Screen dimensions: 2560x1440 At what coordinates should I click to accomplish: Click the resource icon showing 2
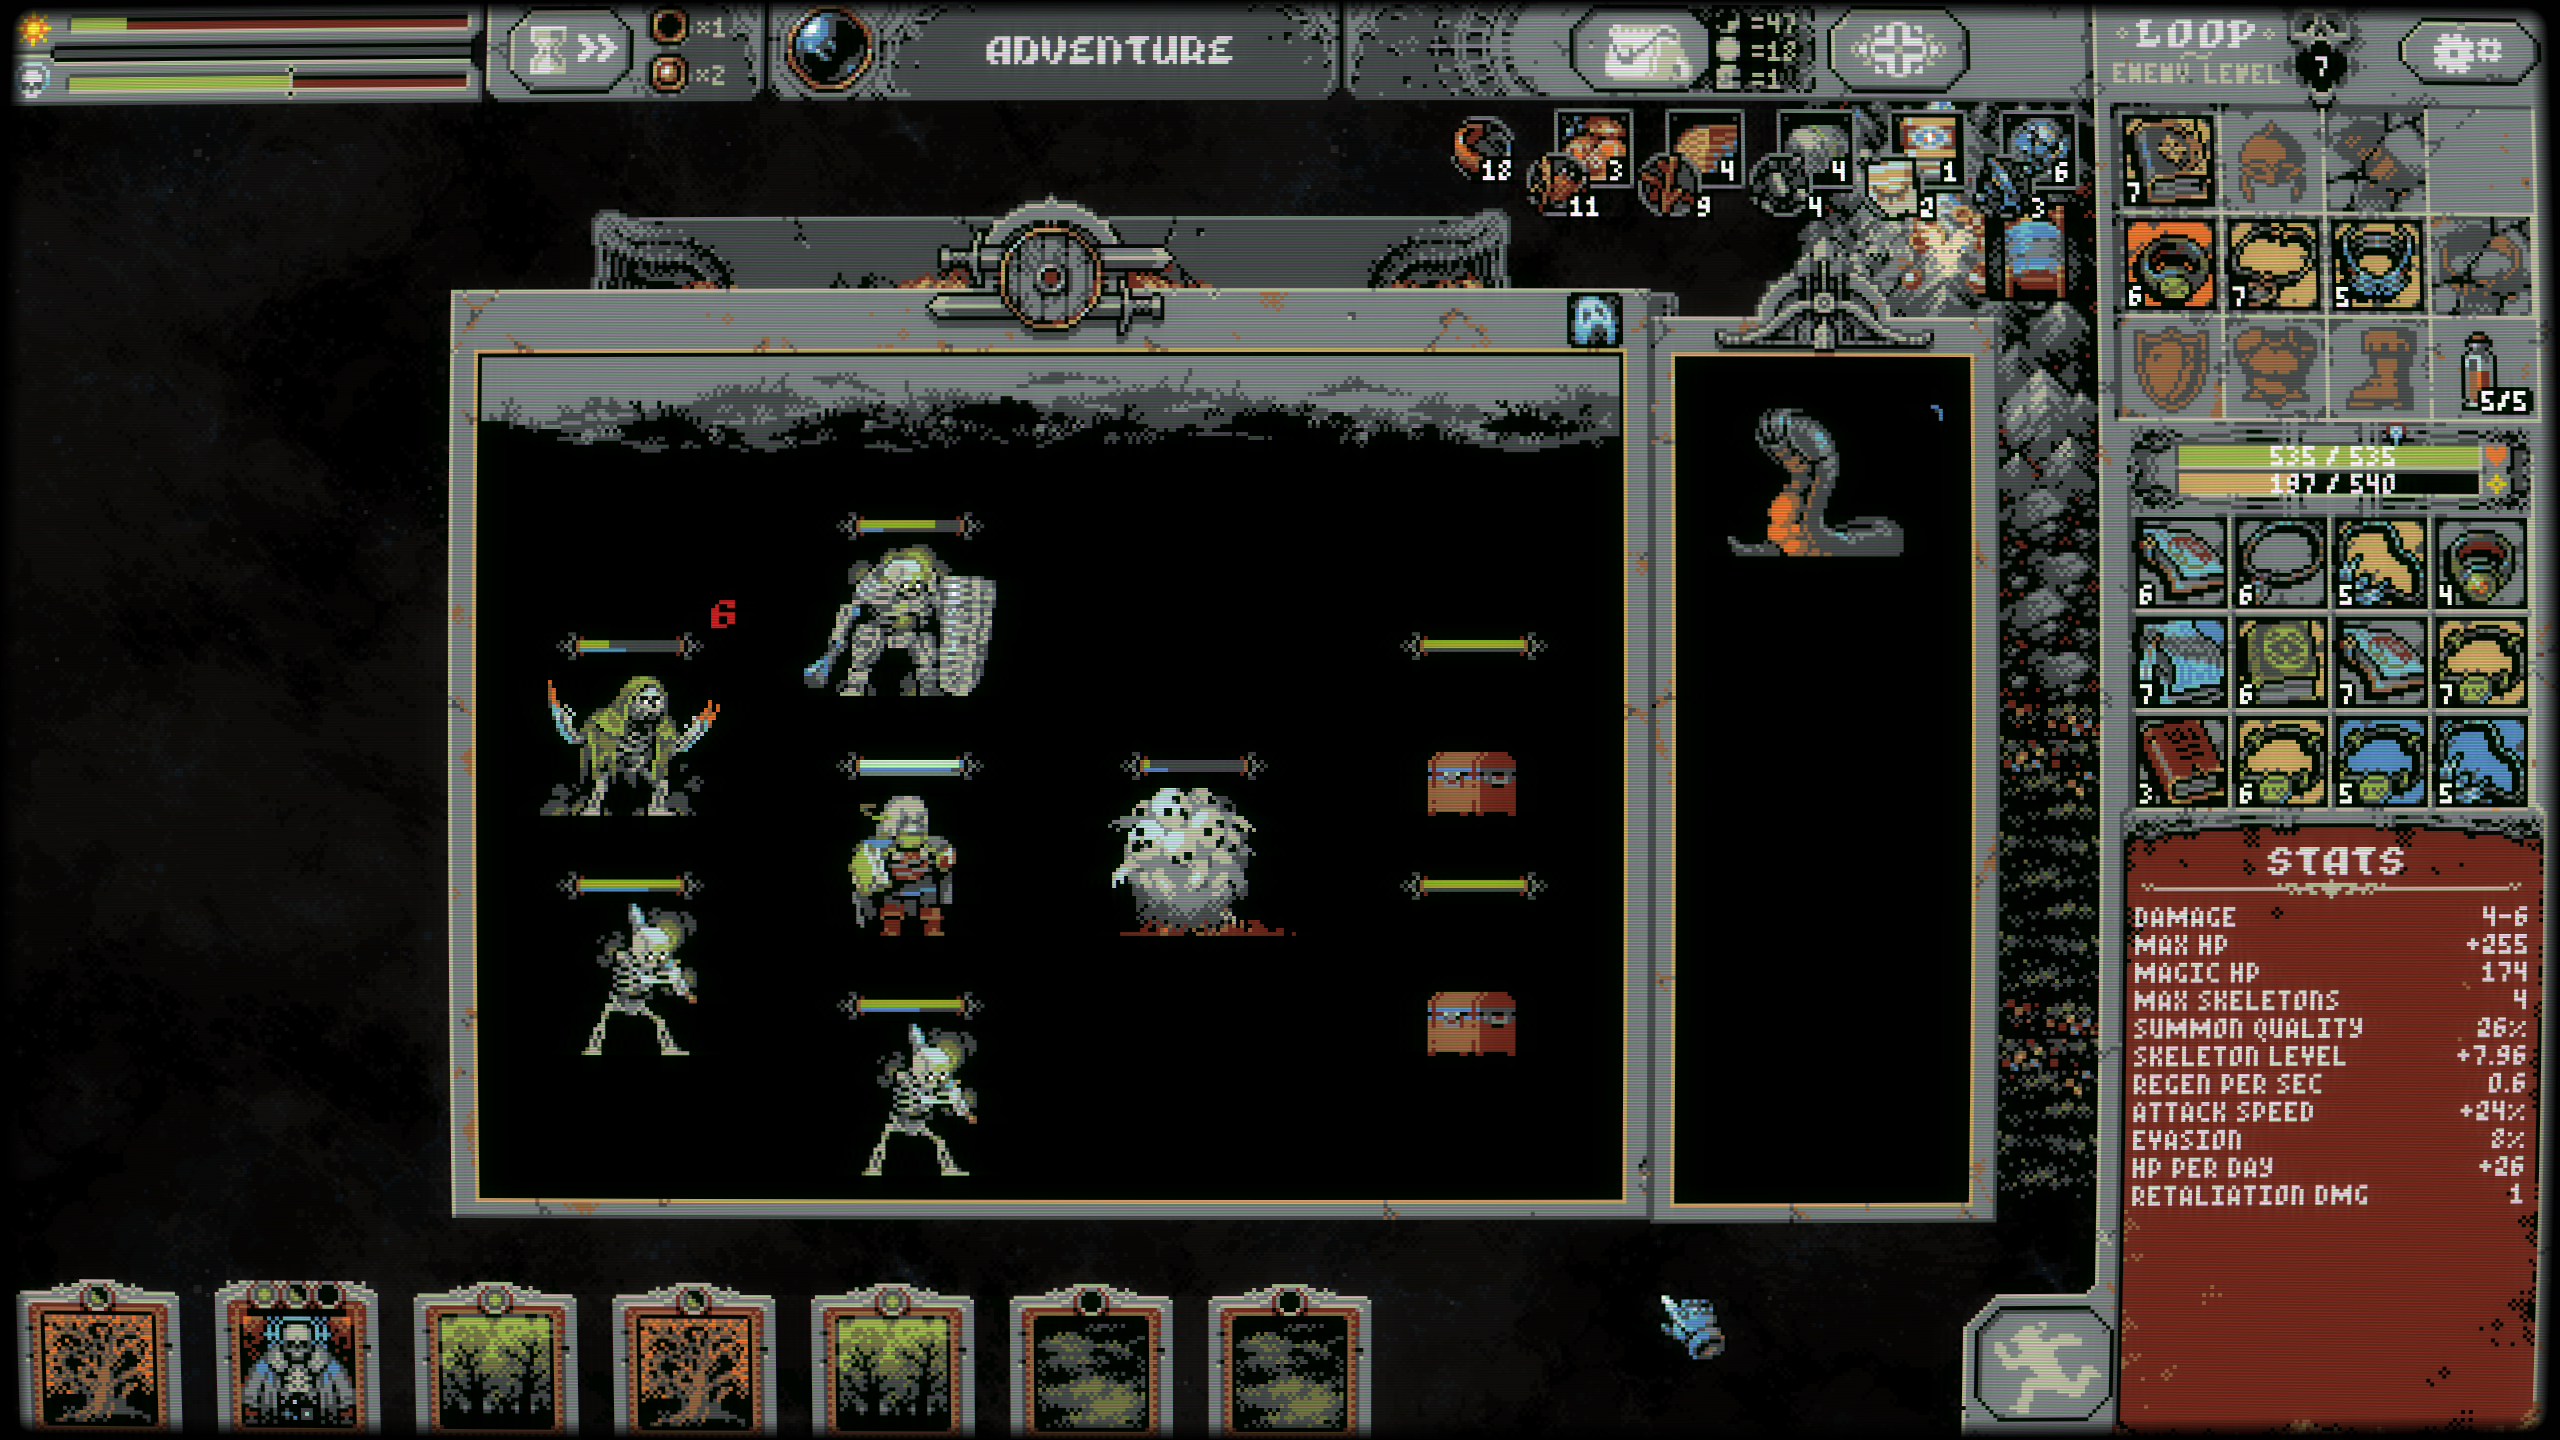[1898, 188]
